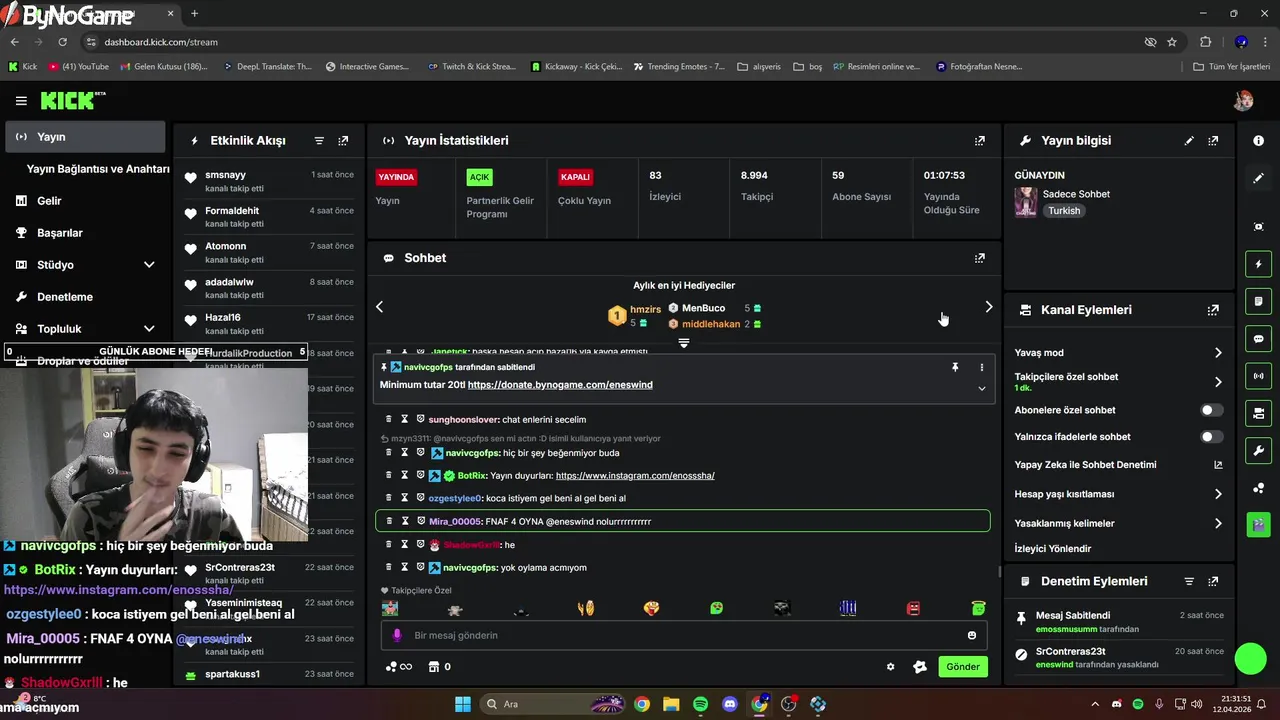Click the lightning bolt icon in right sidebar

1259,264
